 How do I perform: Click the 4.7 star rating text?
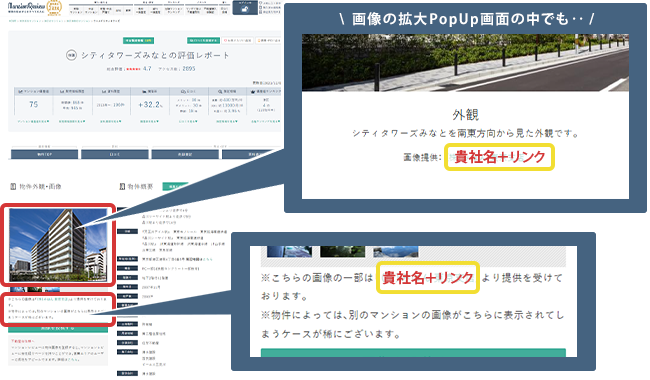pyautogui.click(x=147, y=69)
